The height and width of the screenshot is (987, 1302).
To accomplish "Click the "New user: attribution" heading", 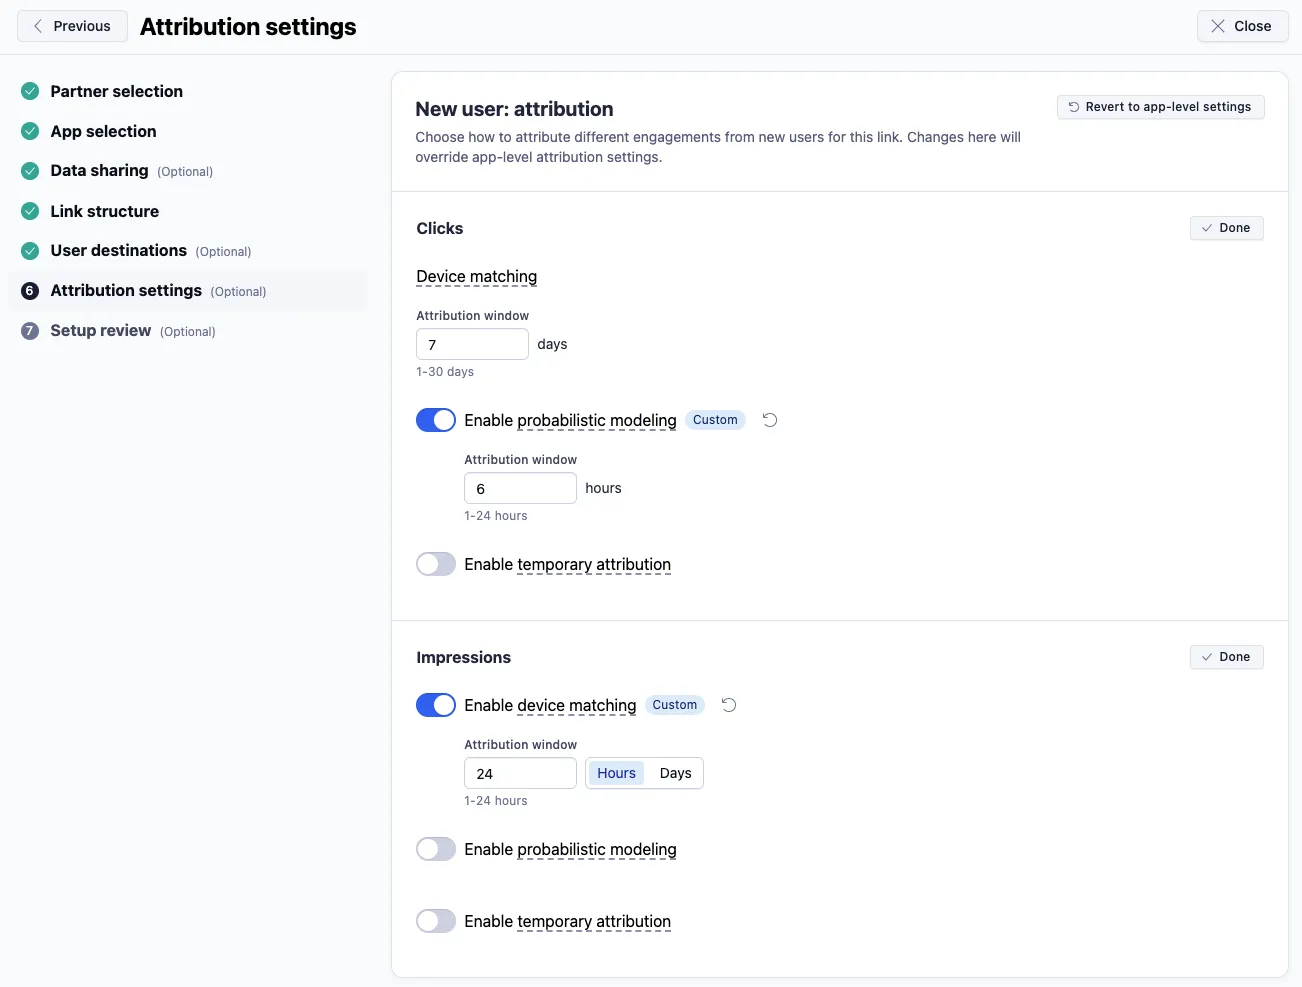I will click(x=514, y=109).
